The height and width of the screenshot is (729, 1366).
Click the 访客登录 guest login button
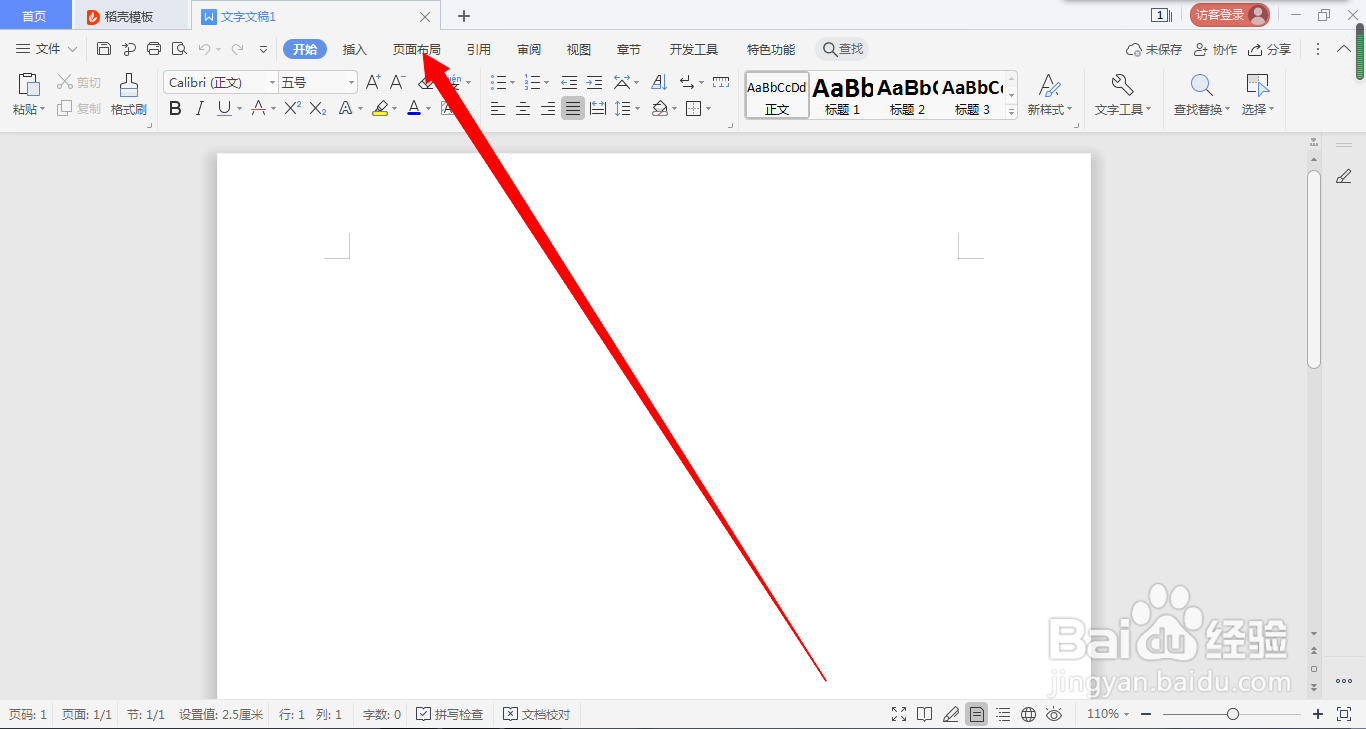(x=1229, y=15)
